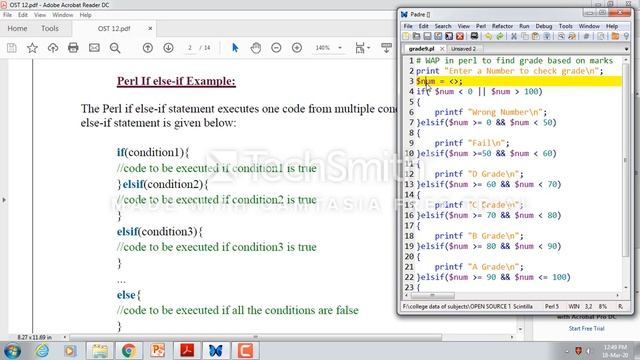This screenshot has width=640, height=360.
Task: Open the Perl menu in Padre
Action: pos(481,26)
